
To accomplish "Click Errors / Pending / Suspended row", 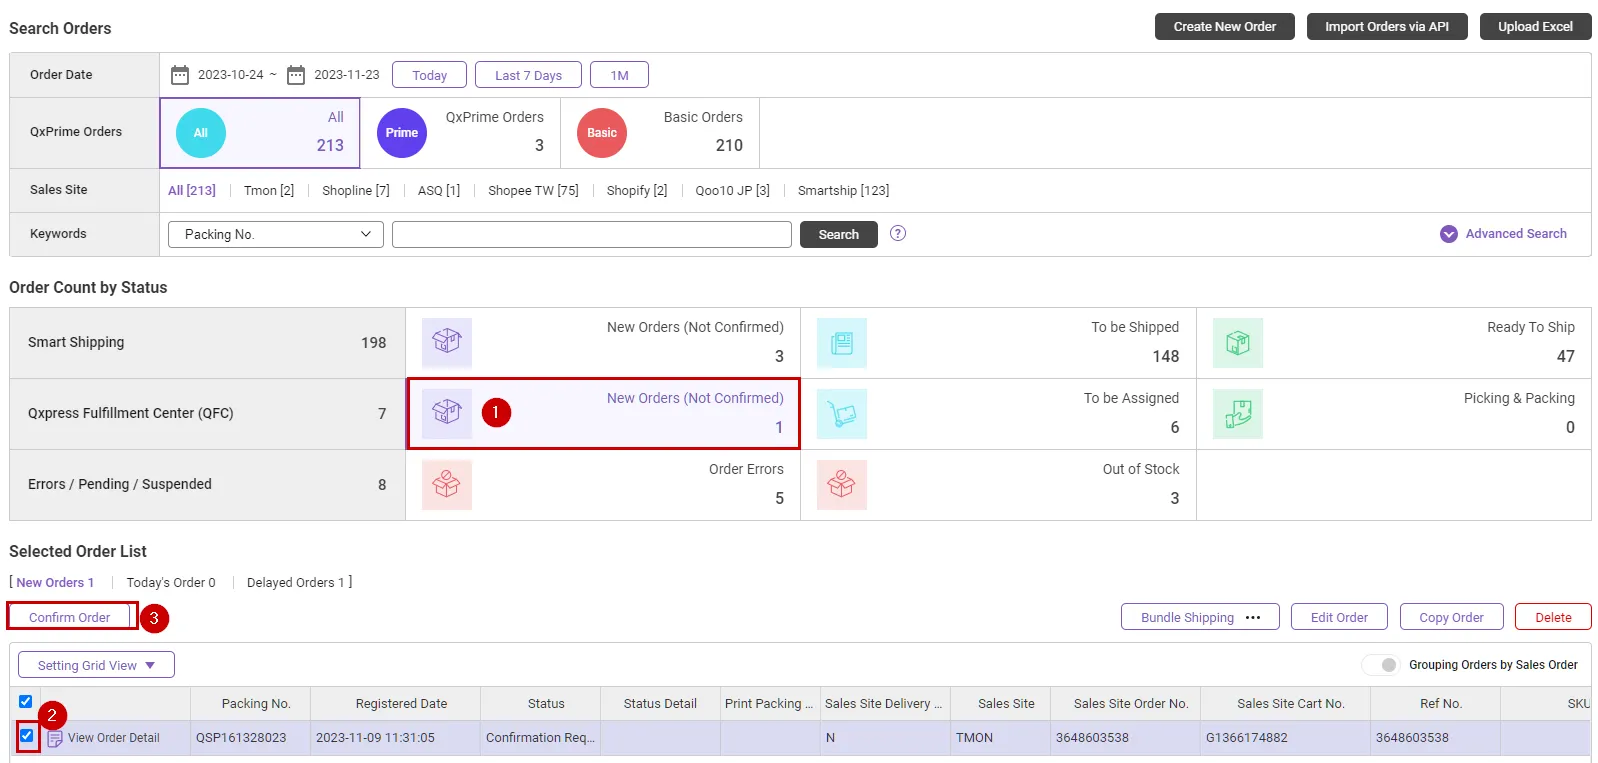I will (x=207, y=485).
